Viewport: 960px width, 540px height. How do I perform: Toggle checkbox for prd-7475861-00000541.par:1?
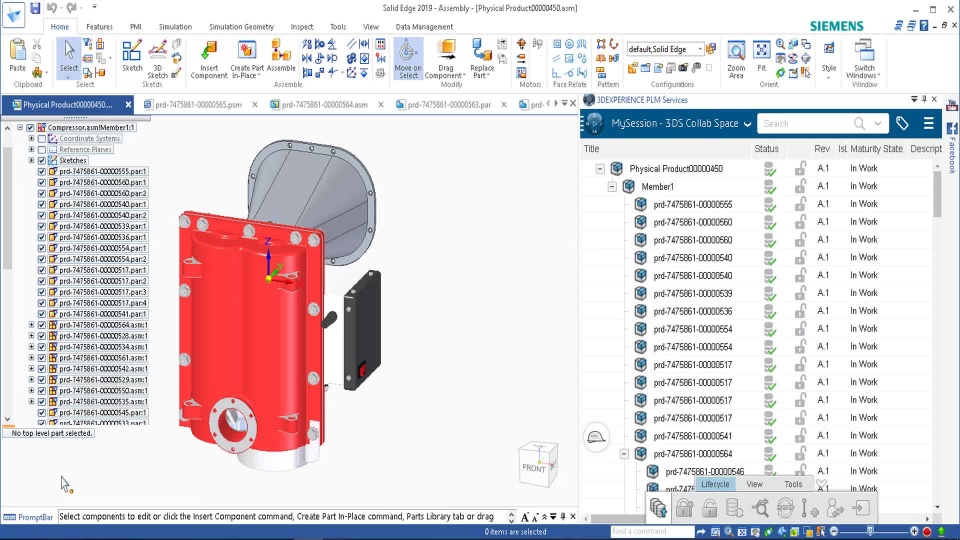click(42, 314)
